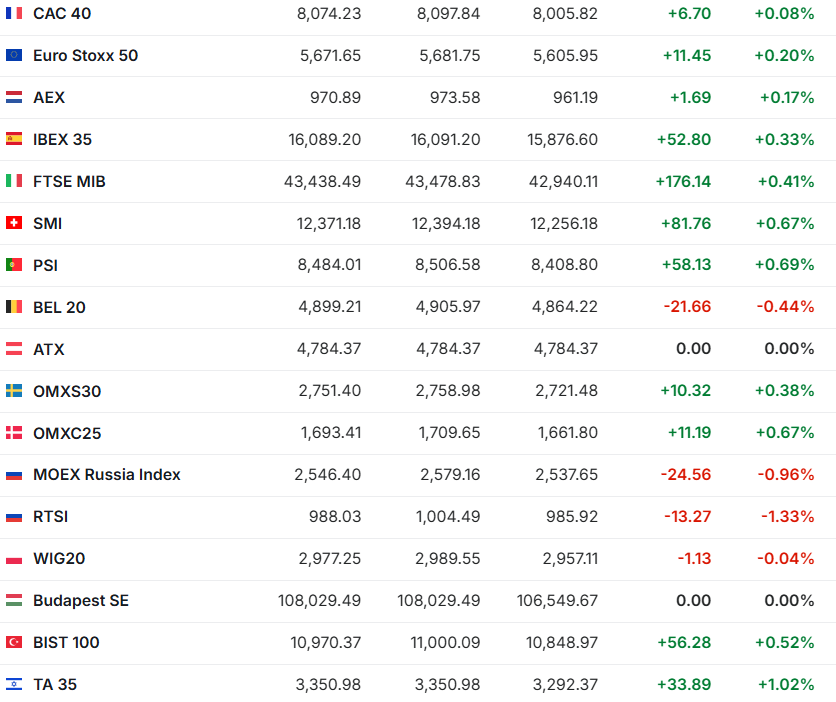Click the Belgium flag icon beside BEL 20
This screenshot has width=836, height=702.
point(14,308)
